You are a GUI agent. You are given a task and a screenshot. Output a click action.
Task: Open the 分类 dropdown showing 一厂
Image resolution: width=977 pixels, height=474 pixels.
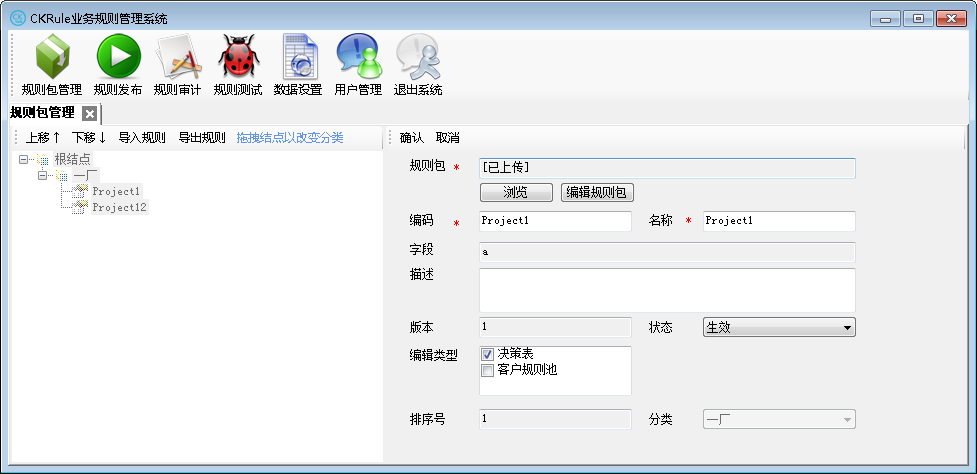point(779,419)
